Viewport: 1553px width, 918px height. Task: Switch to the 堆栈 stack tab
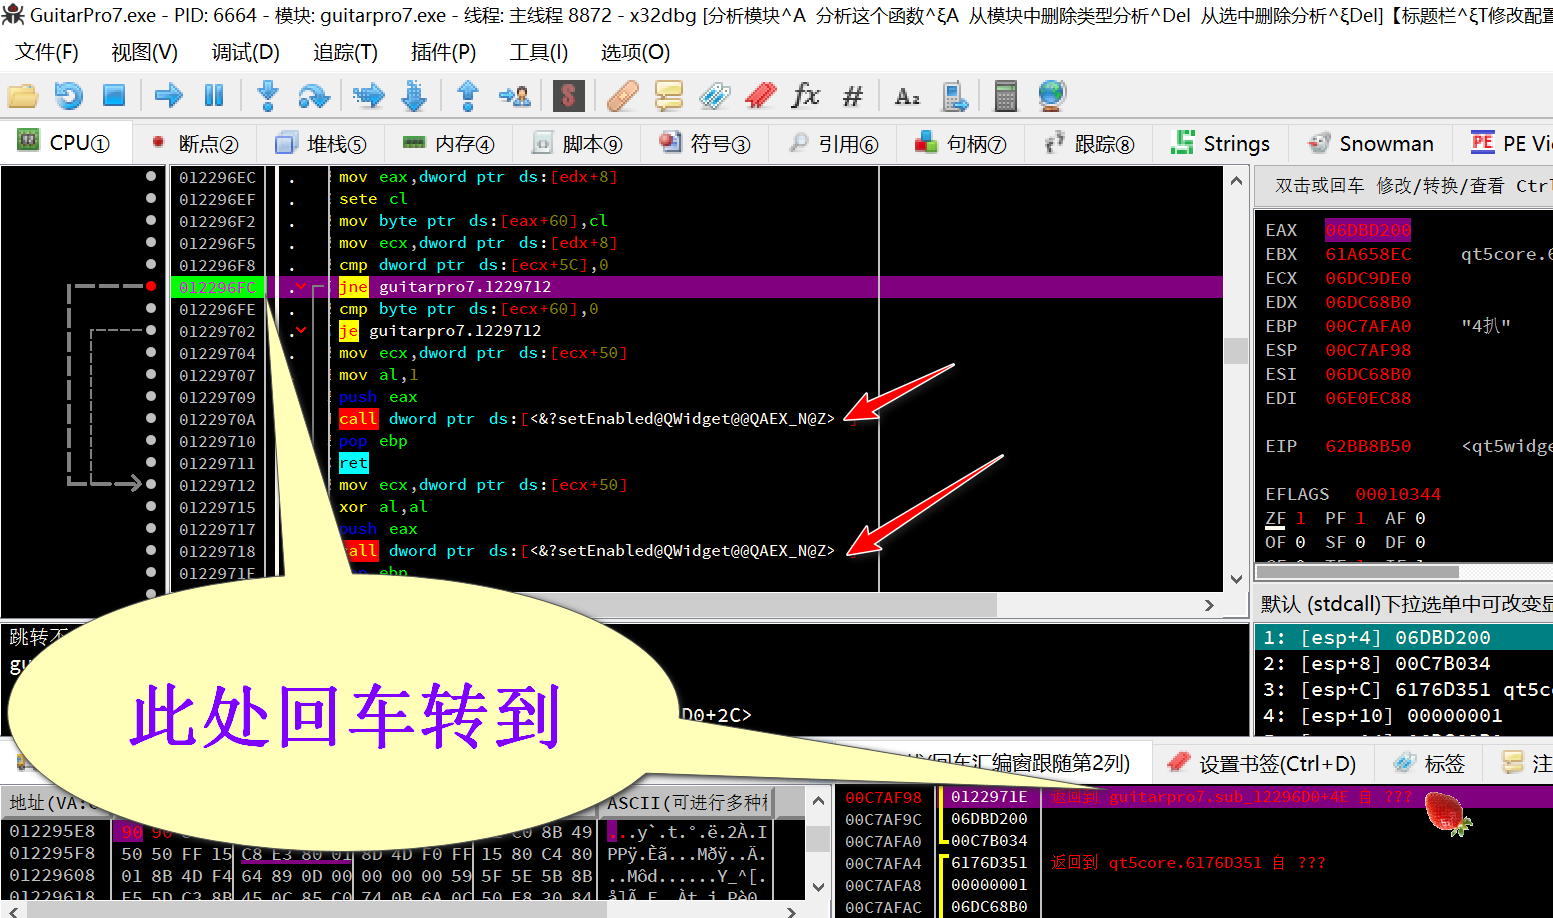click(x=322, y=144)
